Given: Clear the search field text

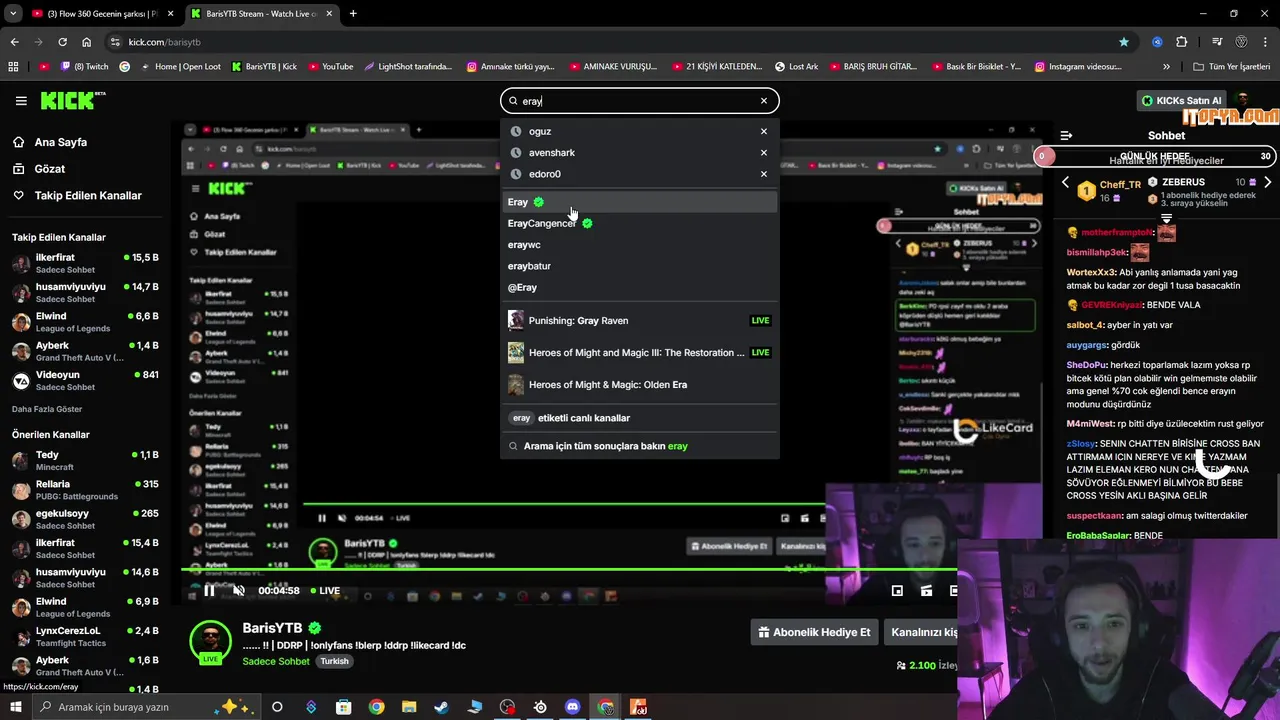Looking at the screenshot, I should (764, 101).
